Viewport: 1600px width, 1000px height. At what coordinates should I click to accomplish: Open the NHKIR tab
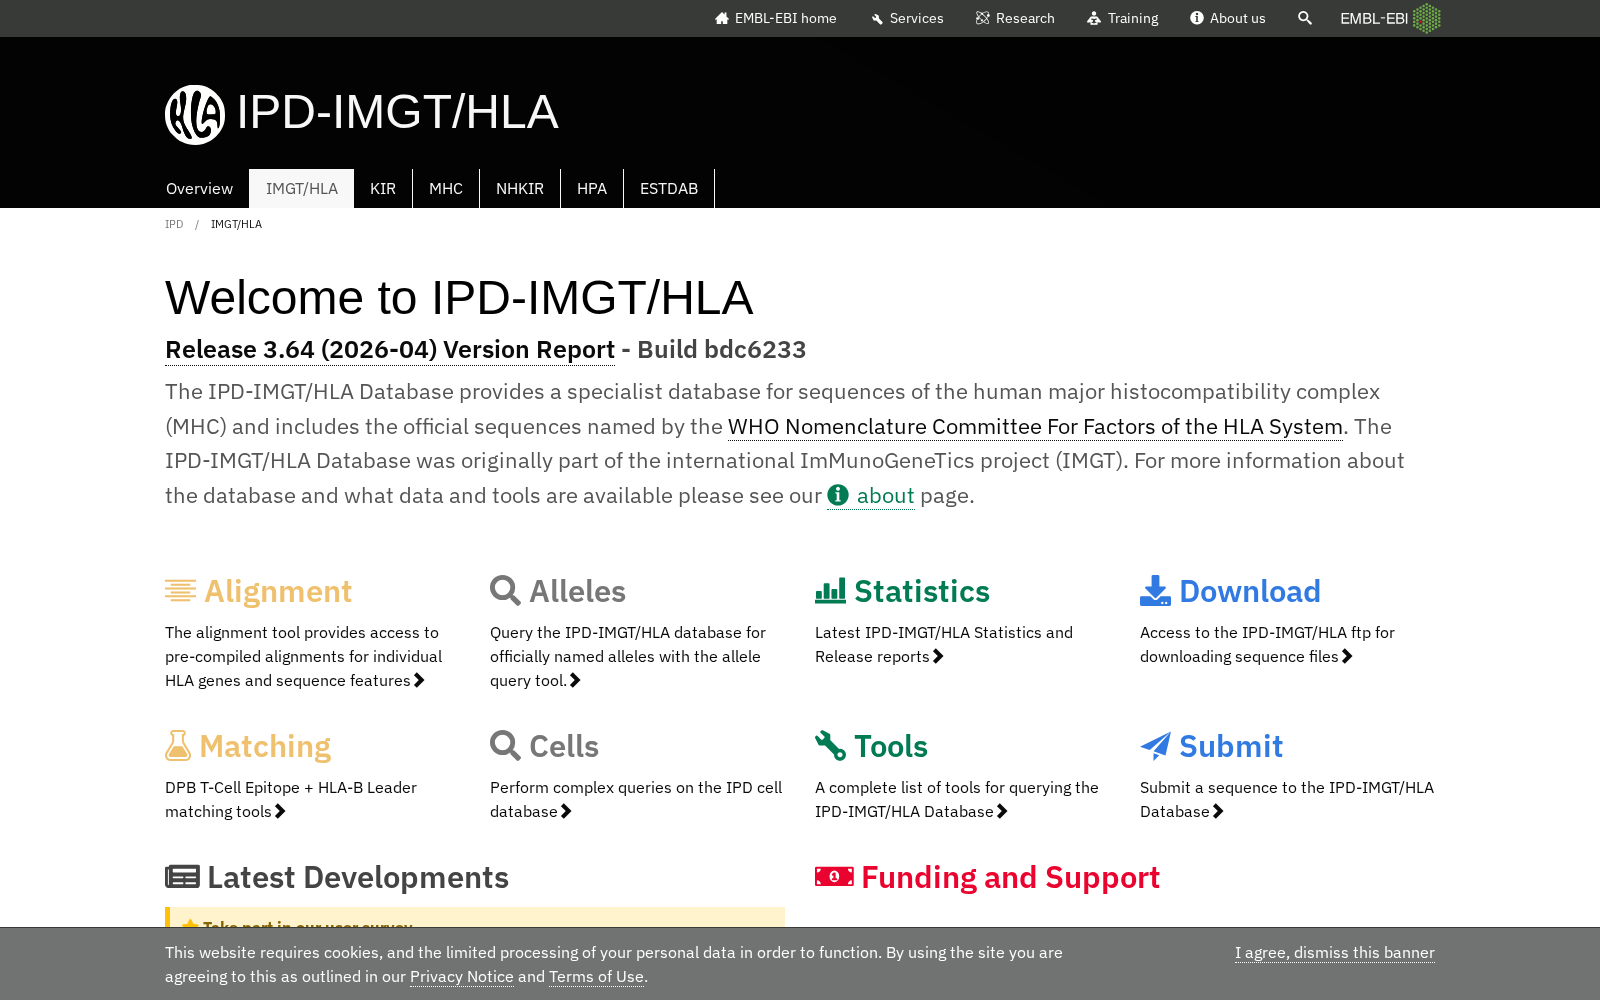pos(520,188)
